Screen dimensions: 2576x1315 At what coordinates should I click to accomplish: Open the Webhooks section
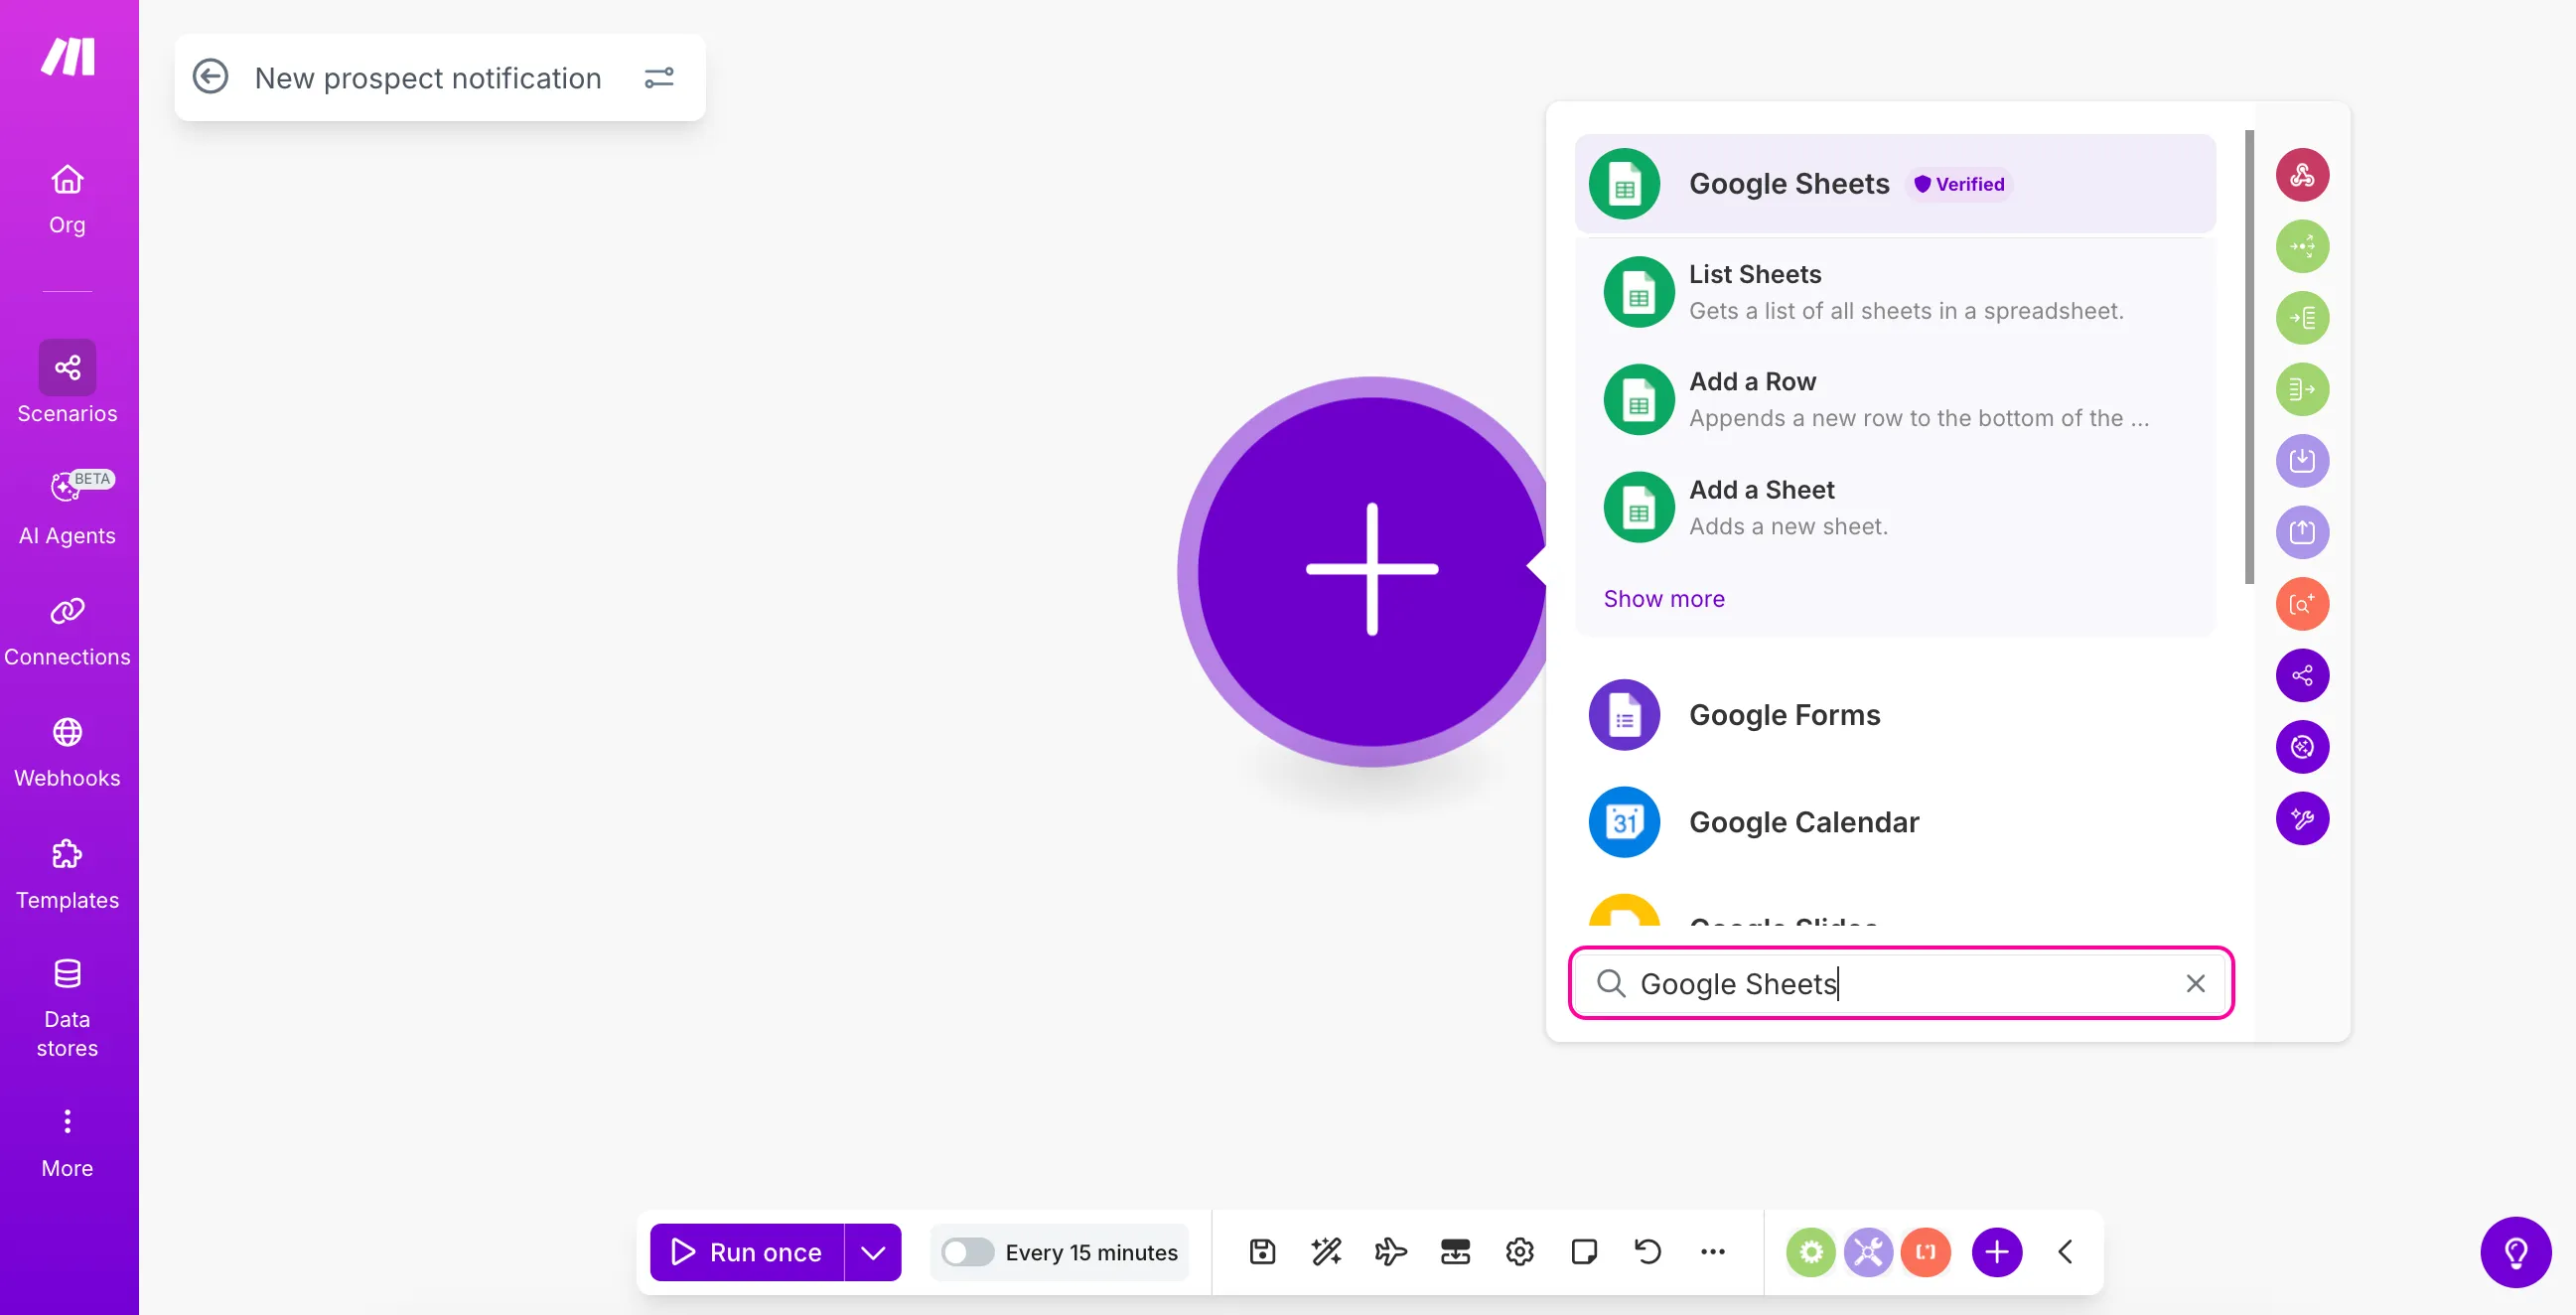pos(67,753)
